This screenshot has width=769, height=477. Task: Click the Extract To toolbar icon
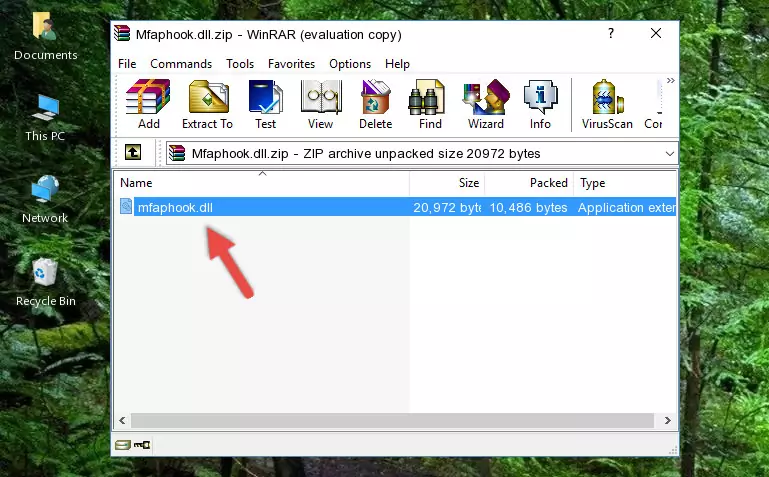pyautogui.click(x=207, y=104)
